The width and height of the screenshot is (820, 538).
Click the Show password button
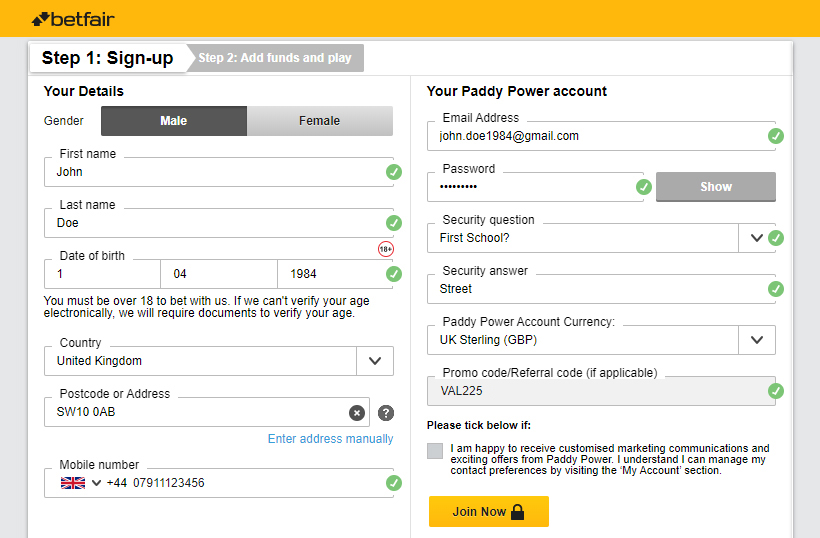point(715,187)
